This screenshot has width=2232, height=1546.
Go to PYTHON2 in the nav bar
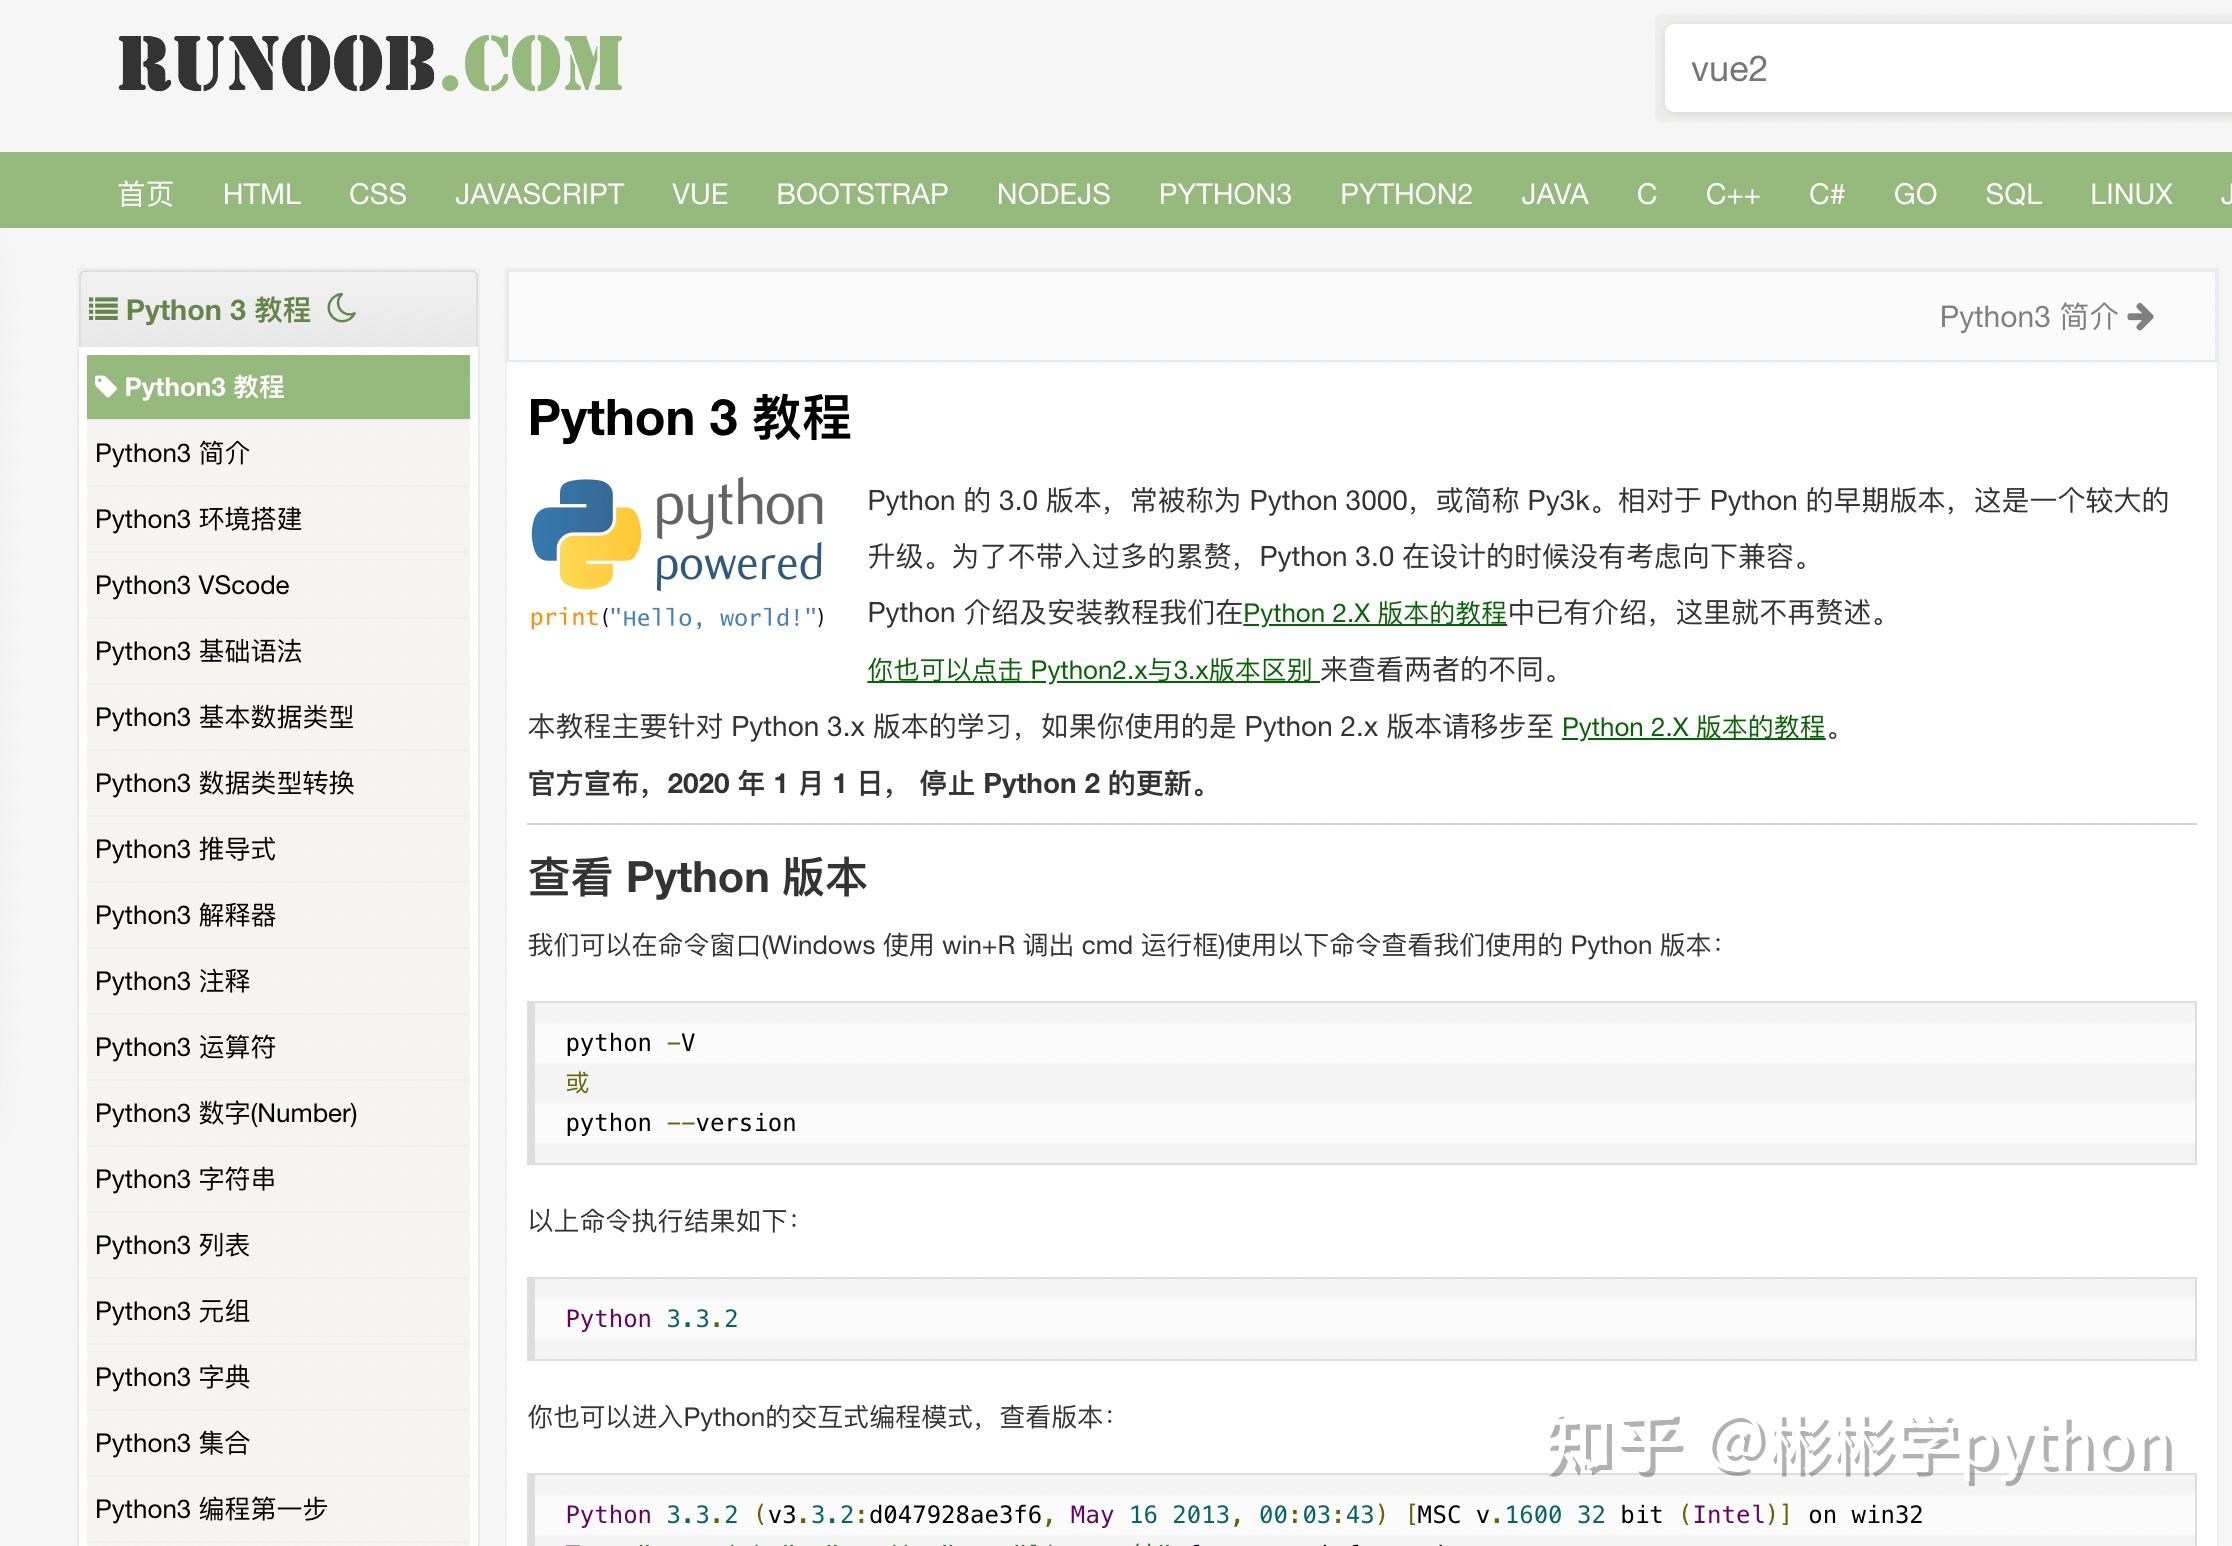1406,193
